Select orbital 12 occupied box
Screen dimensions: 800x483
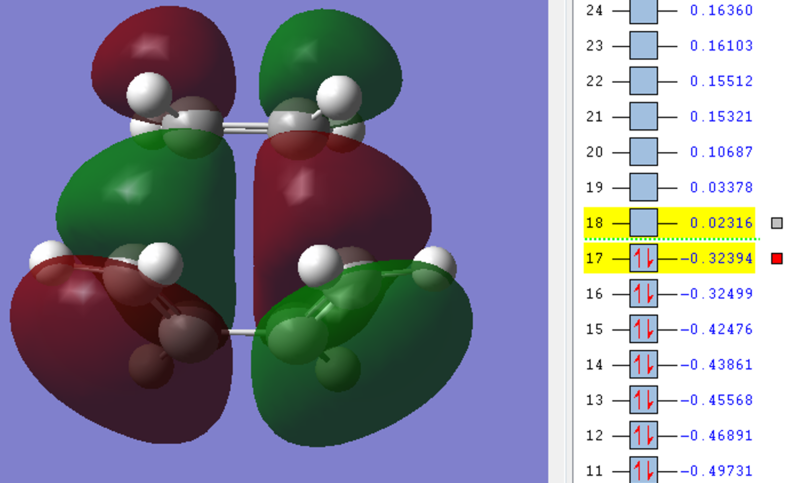pyautogui.click(x=643, y=436)
